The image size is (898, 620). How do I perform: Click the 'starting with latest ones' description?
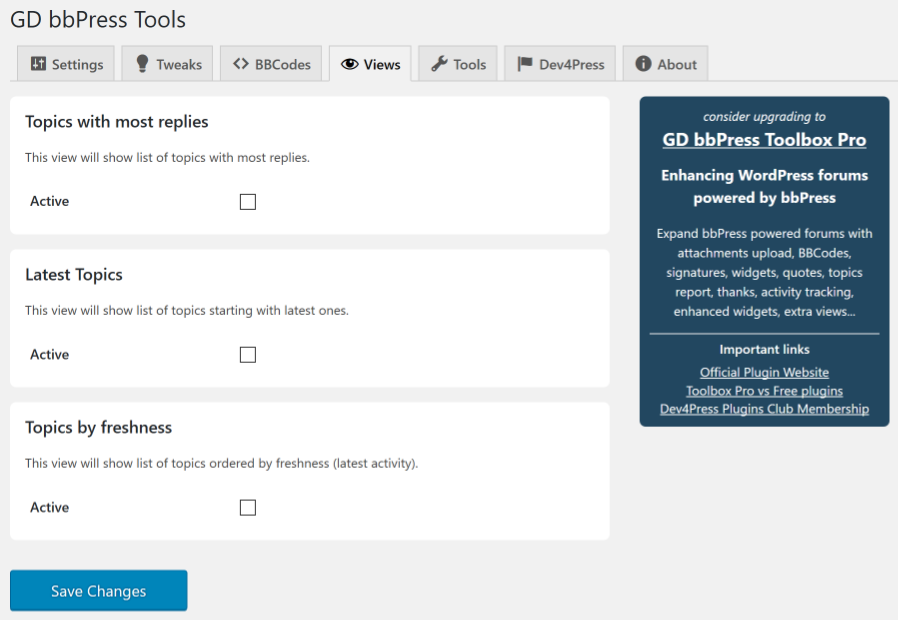(187, 310)
